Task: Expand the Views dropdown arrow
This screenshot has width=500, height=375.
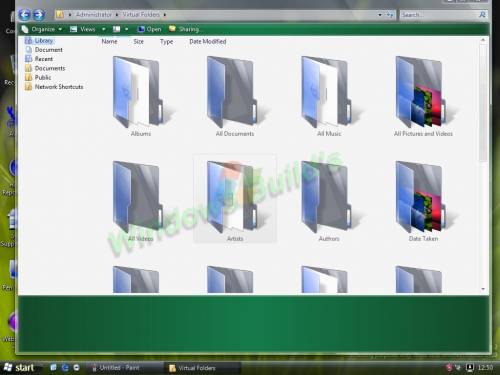Action: 104,29
